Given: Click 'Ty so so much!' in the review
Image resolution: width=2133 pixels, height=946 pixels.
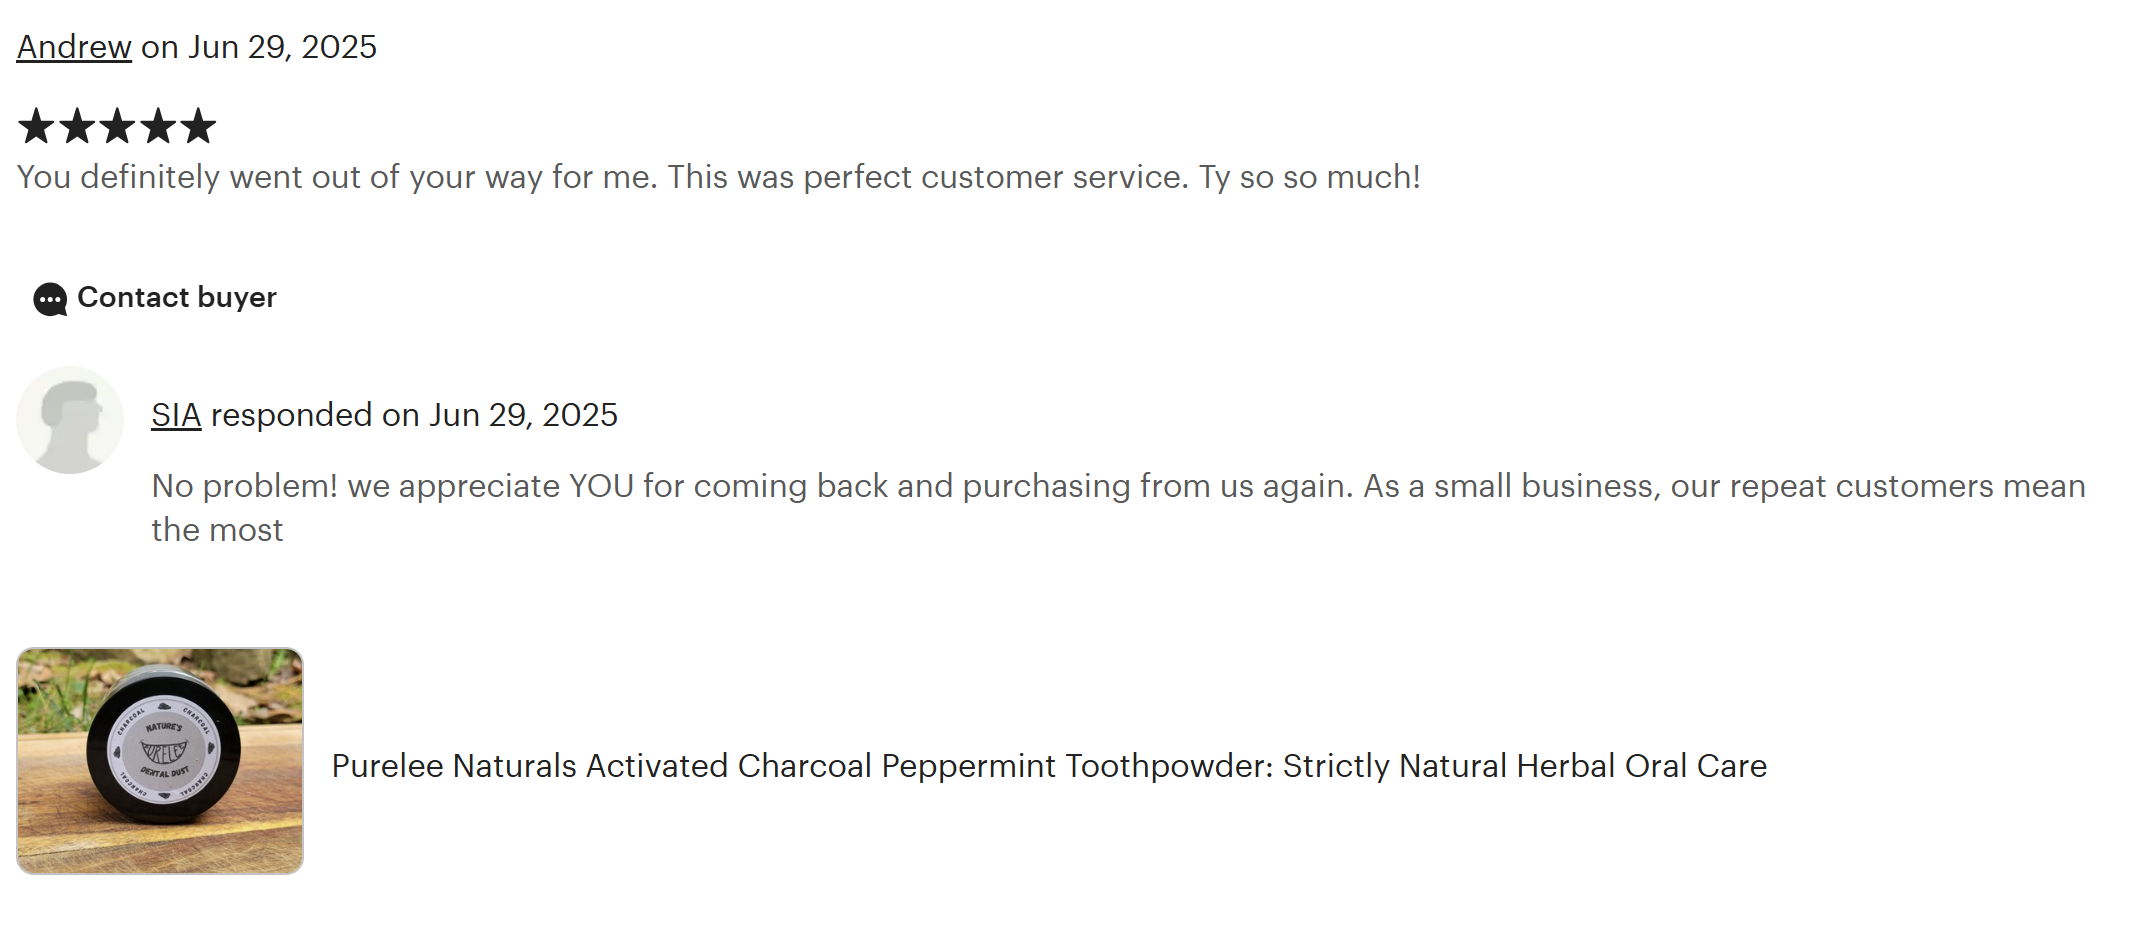Looking at the screenshot, I should 1309,177.
